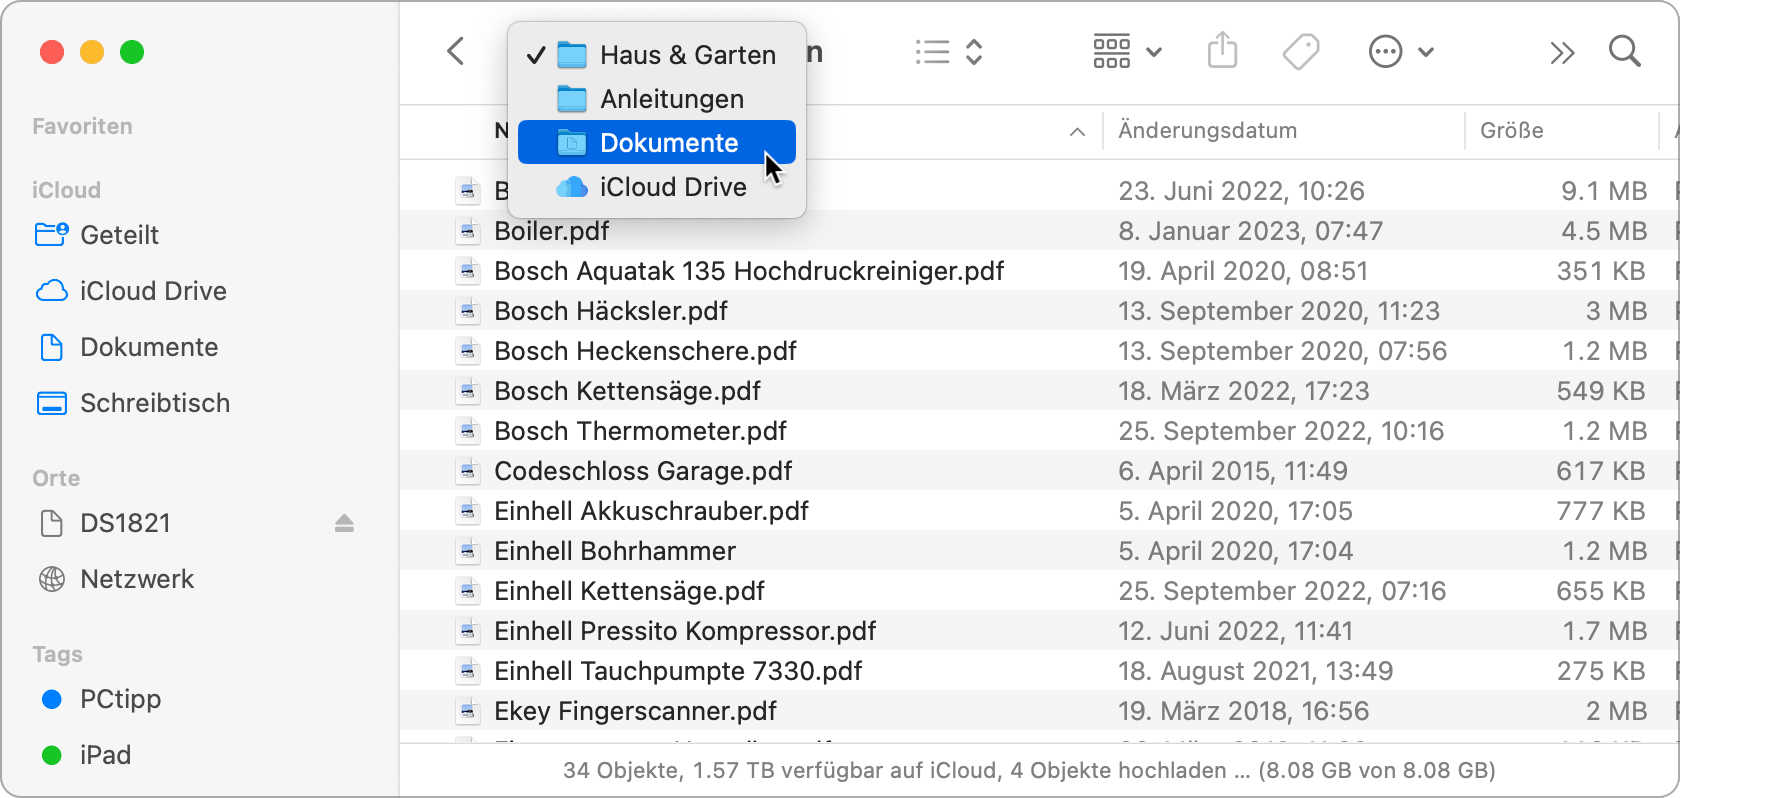Select Einhell Kettensäge.pdf

coord(629,591)
